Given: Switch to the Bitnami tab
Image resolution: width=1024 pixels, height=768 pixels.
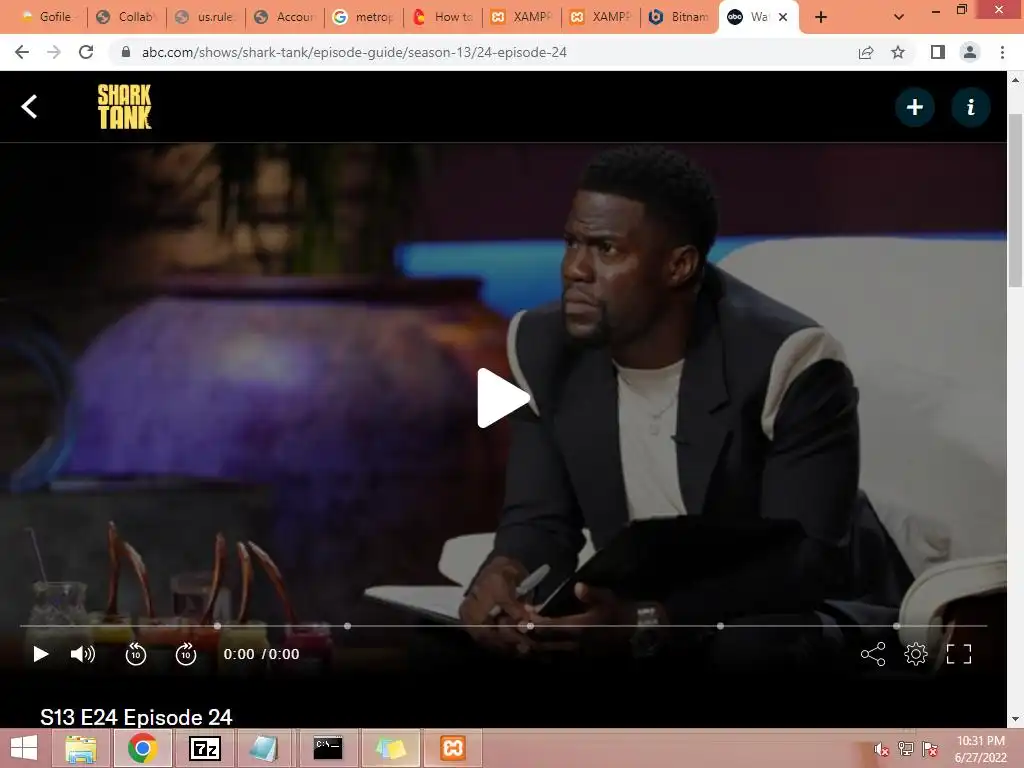Looking at the screenshot, I should coord(680,17).
